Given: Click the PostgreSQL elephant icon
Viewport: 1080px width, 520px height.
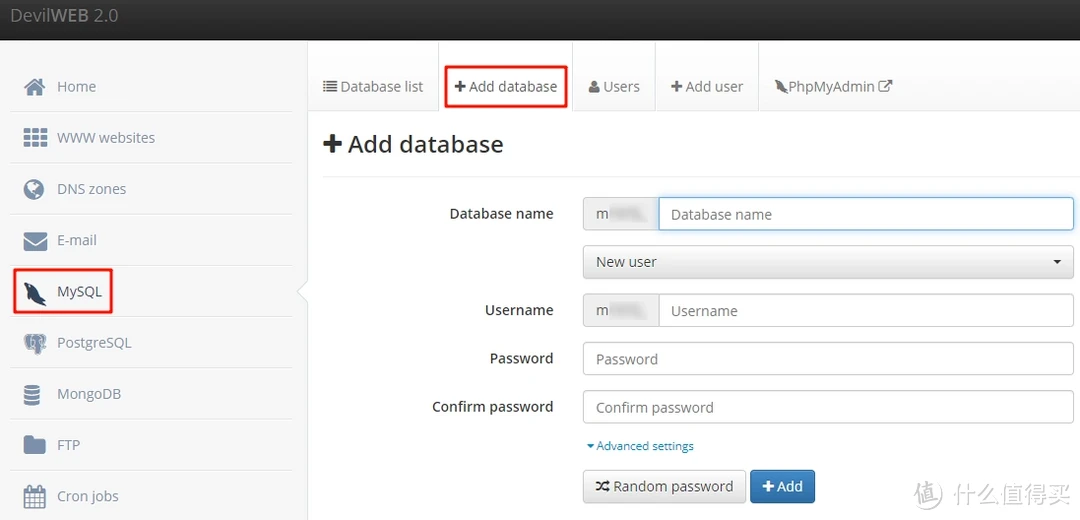Looking at the screenshot, I should click(35, 343).
